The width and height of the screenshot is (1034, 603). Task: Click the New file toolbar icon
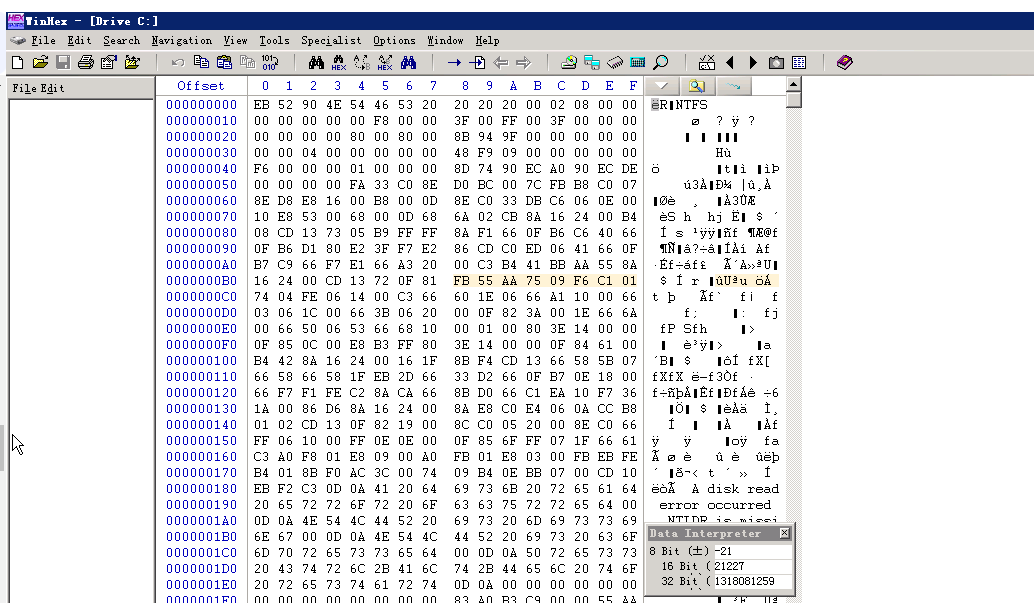click(x=18, y=63)
